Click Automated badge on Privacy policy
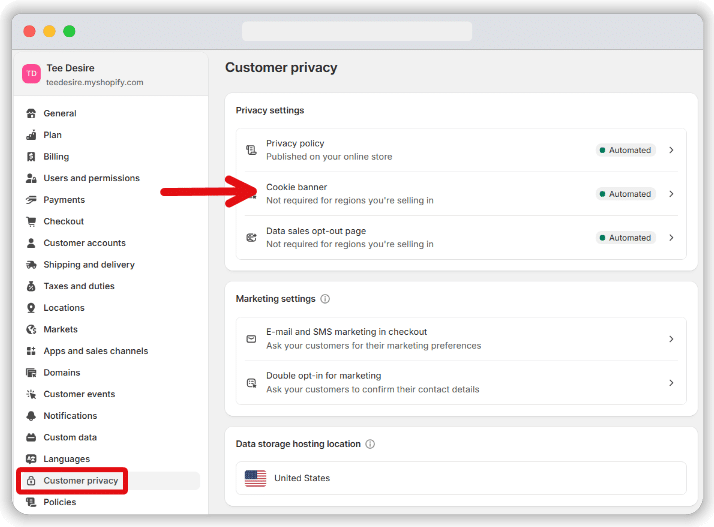Screen dimensions: 714x527 (x=626, y=150)
